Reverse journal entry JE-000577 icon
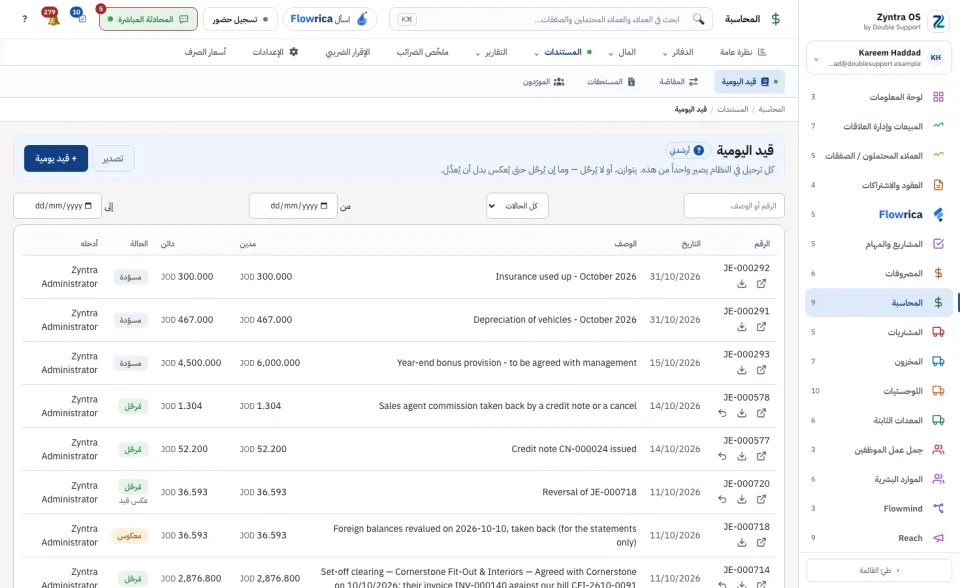 pyautogui.click(x=722, y=456)
